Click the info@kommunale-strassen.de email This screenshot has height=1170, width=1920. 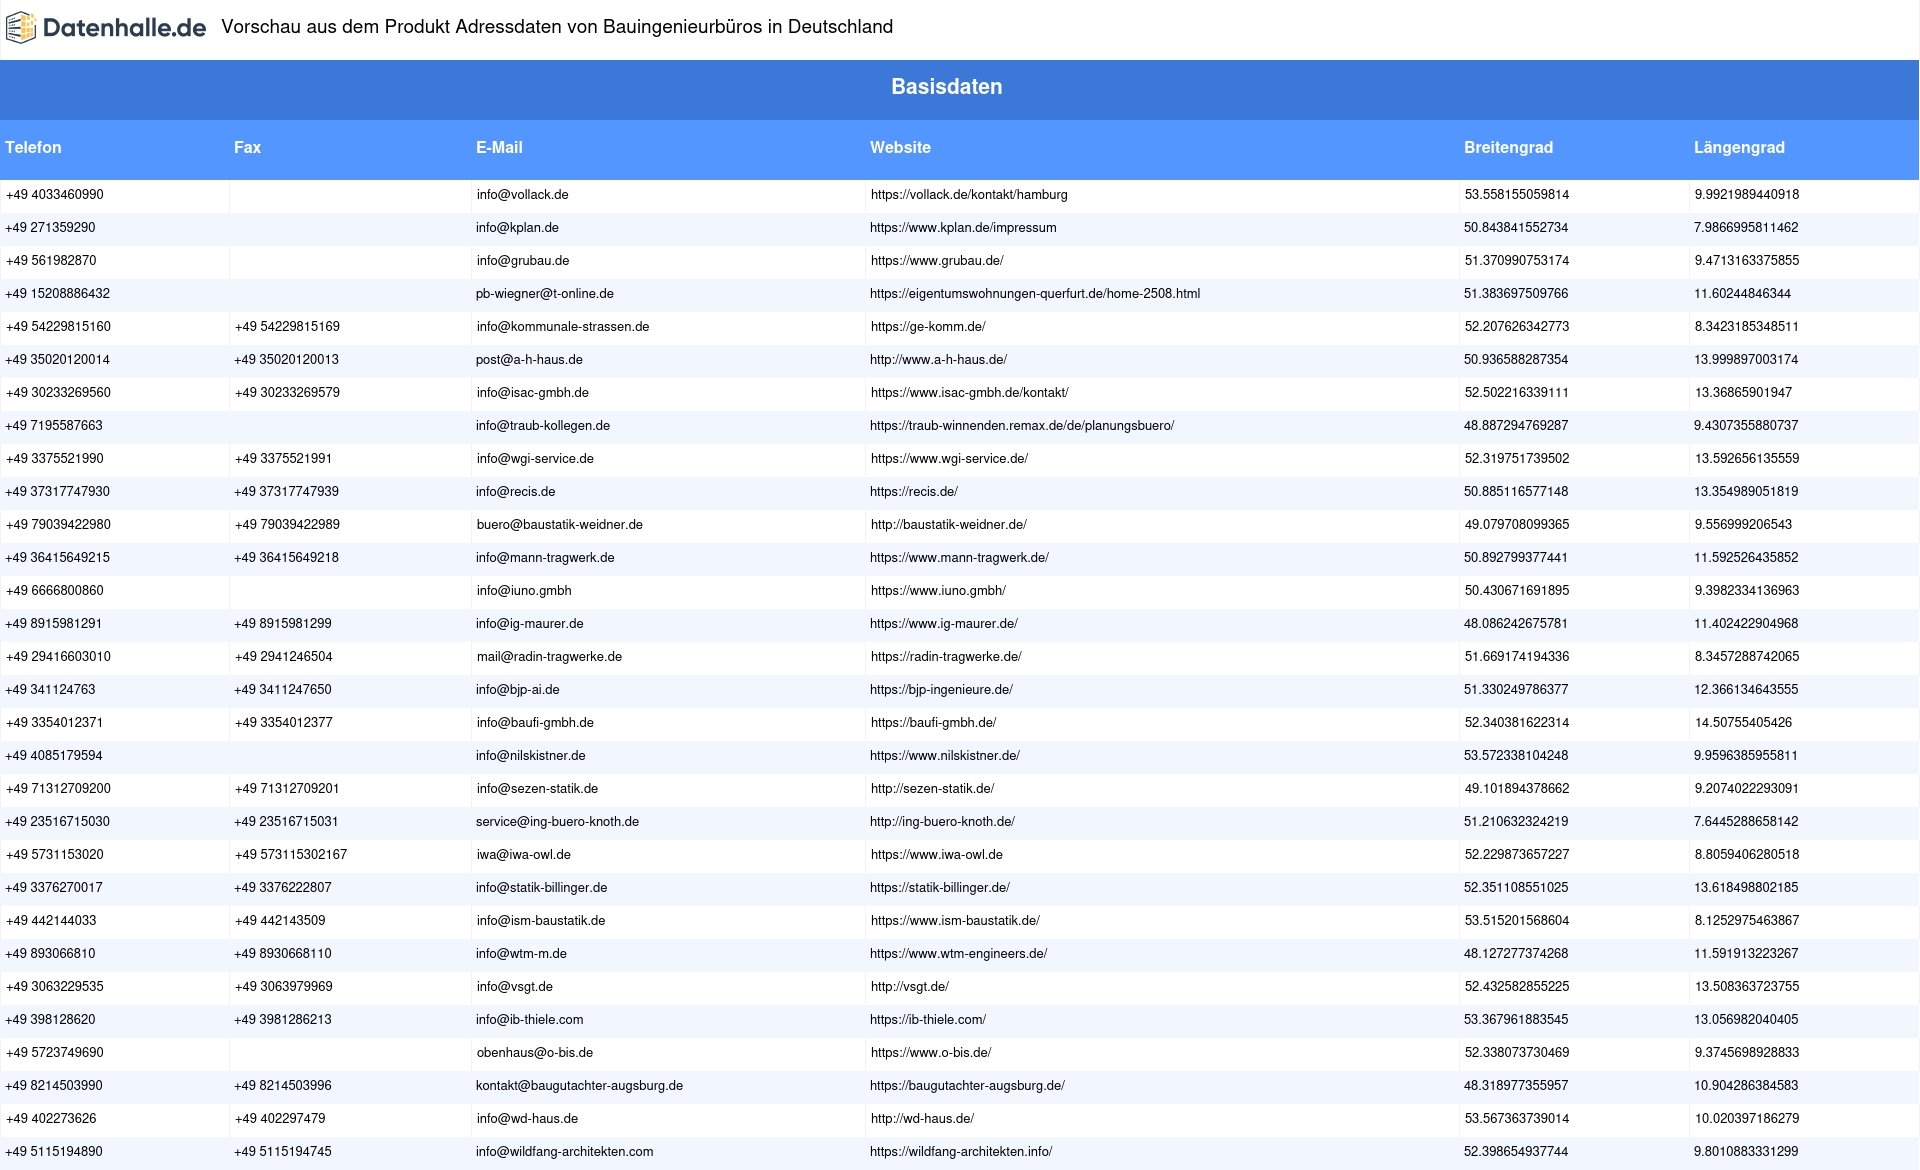click(563, 327)
